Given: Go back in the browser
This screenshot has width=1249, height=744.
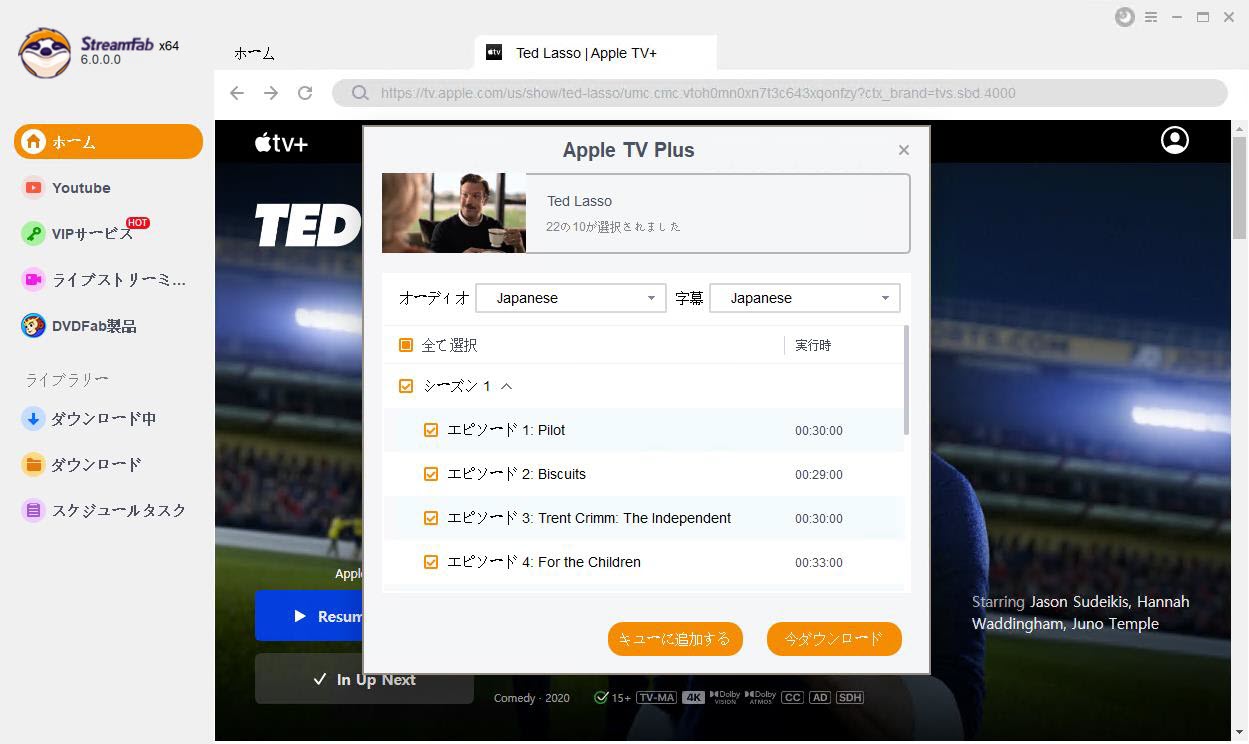Looking at the screenshot, I should point(237,93).
